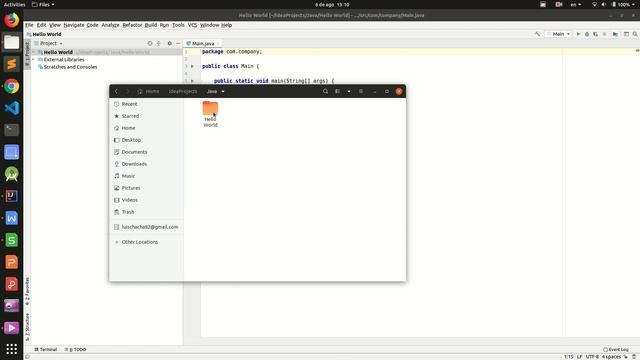The height and width of the screenshot is (360, 640).
Task: Click Run with Coverage icon in toolbar
Action: pos(596,34)
